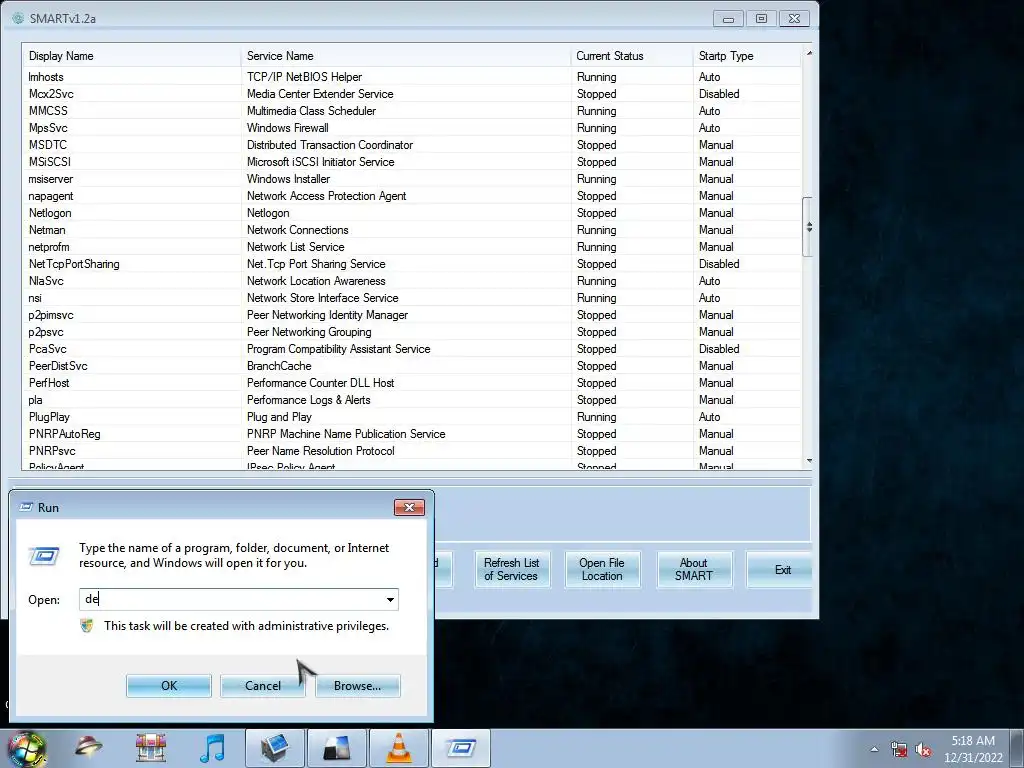
Task: Click Open File Location button
Action: [602, 569]
